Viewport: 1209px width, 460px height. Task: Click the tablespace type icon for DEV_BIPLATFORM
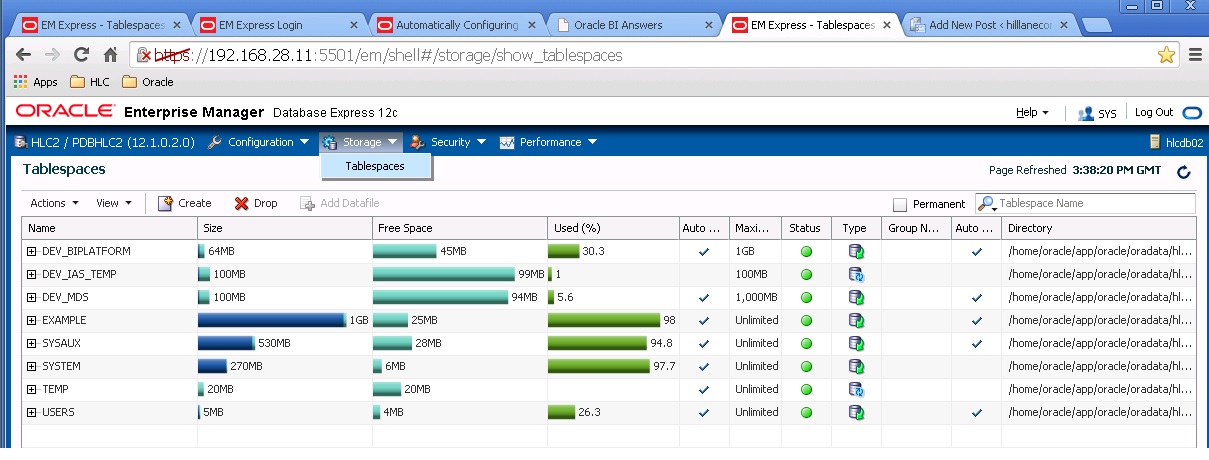[855, 251]
